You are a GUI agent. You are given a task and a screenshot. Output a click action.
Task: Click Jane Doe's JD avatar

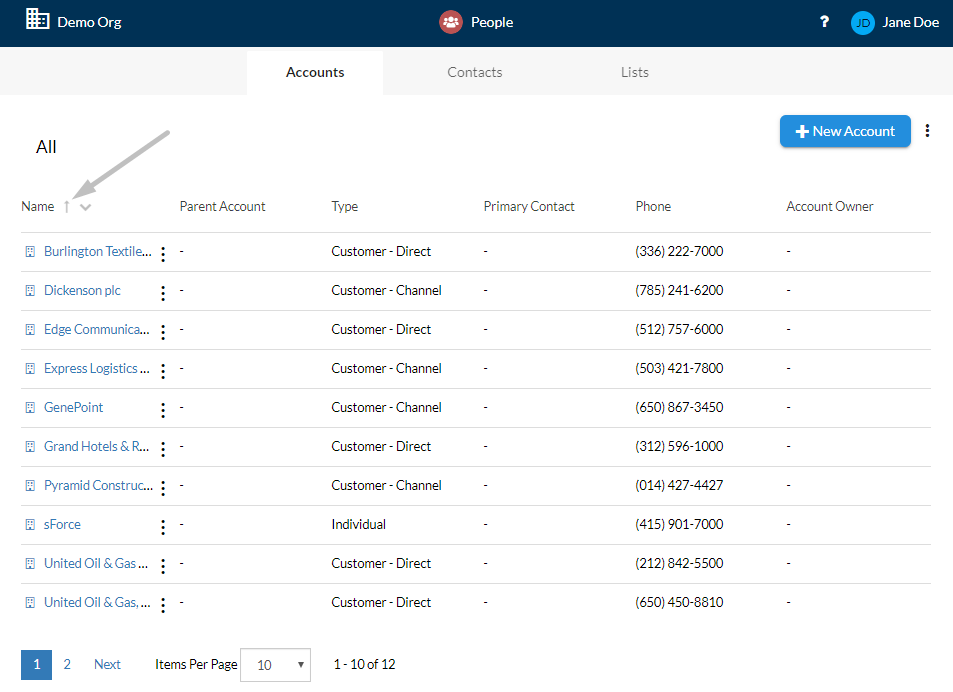[862, 23]
